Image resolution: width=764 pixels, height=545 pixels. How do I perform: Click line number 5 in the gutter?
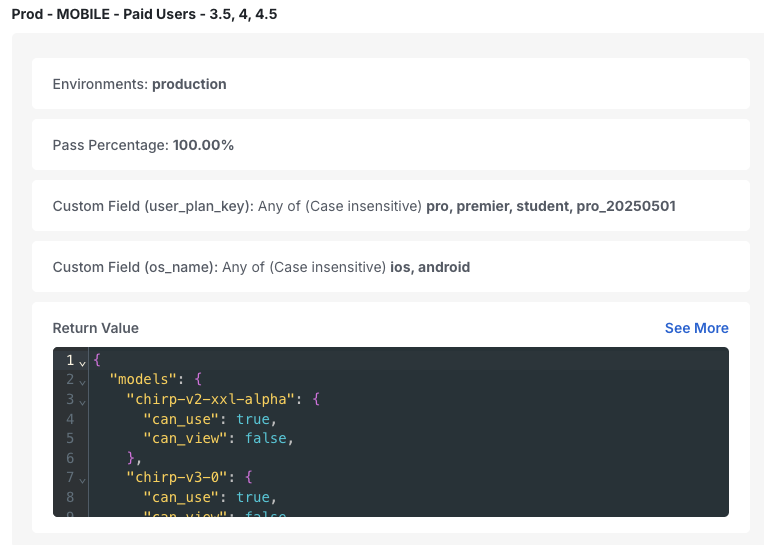coord(70,438)
